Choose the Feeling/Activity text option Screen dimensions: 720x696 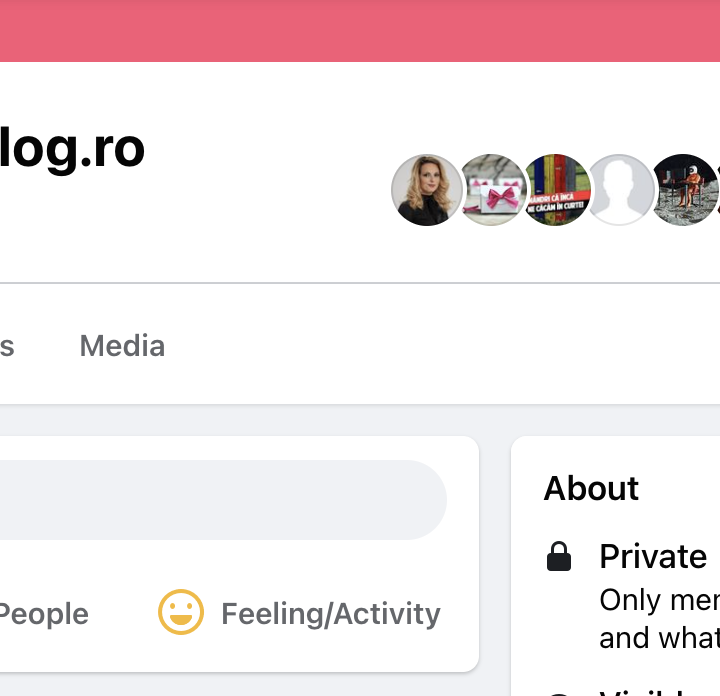[330, 613]
